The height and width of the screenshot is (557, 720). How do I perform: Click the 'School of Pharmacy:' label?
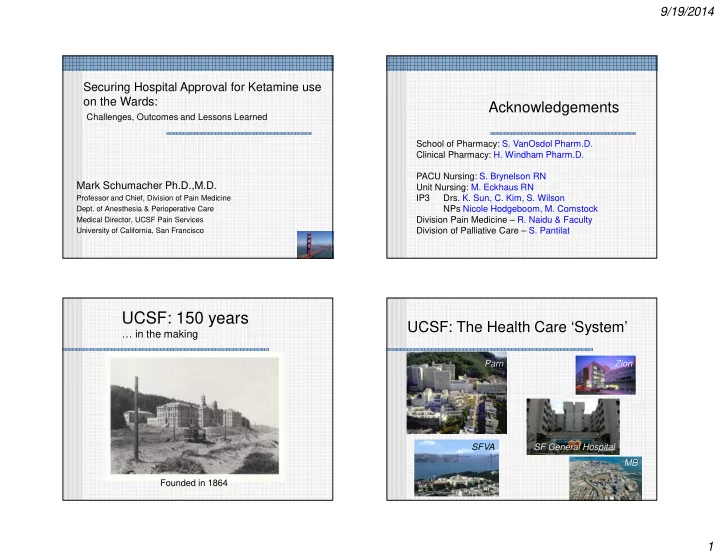pyautogui.click(x=458, y=144)
